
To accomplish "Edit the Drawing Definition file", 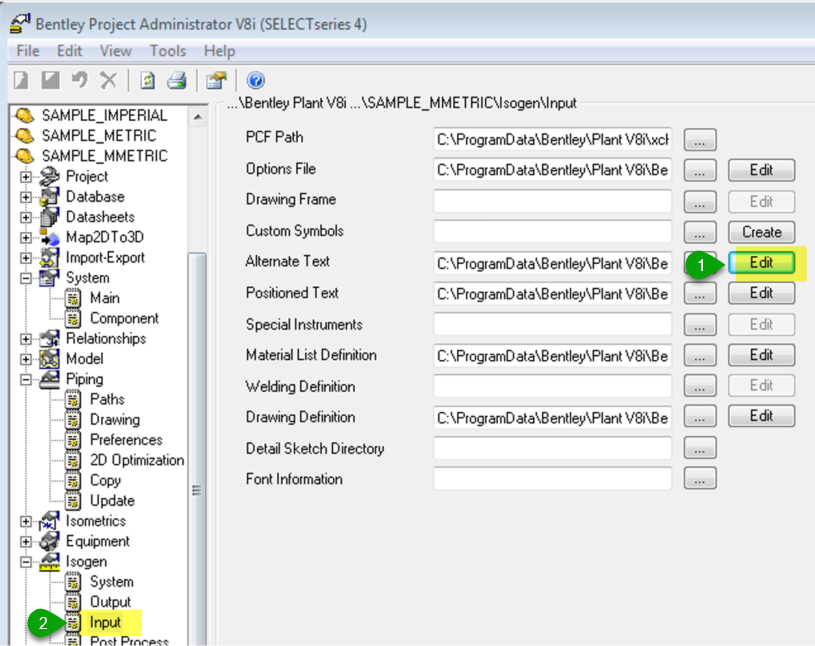I will click(761, 416).
